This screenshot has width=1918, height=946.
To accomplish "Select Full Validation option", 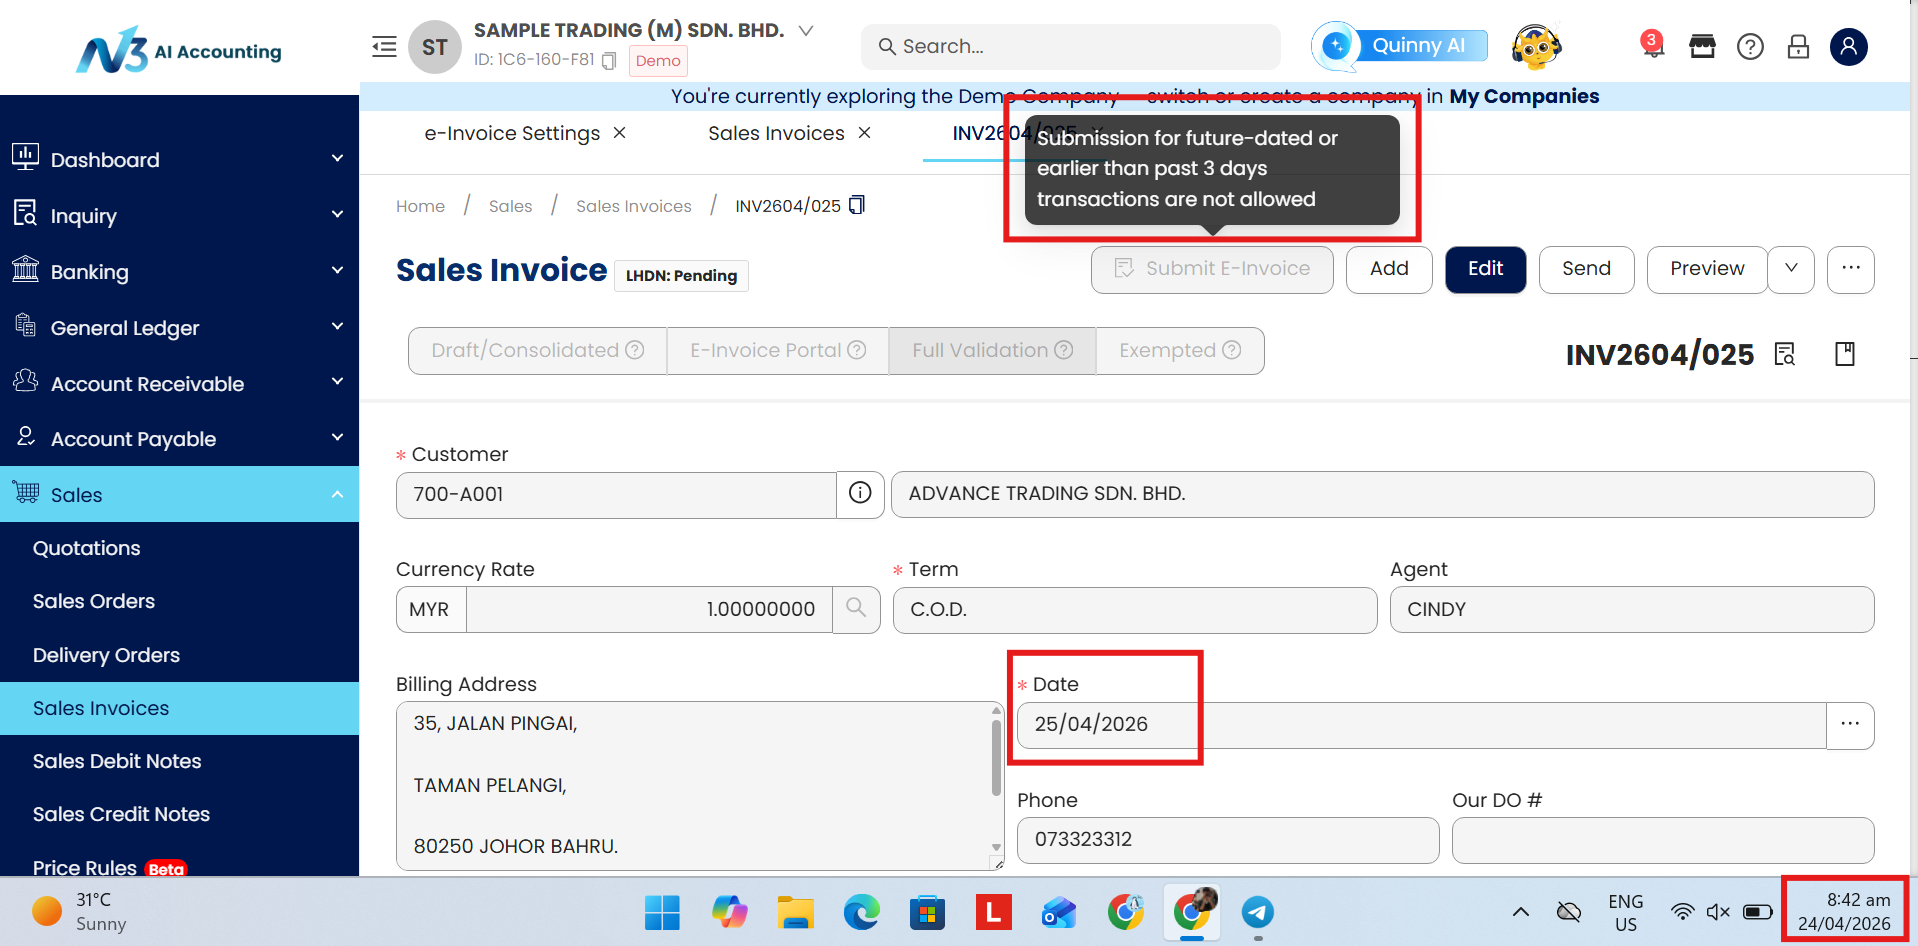I will point(991,351).
